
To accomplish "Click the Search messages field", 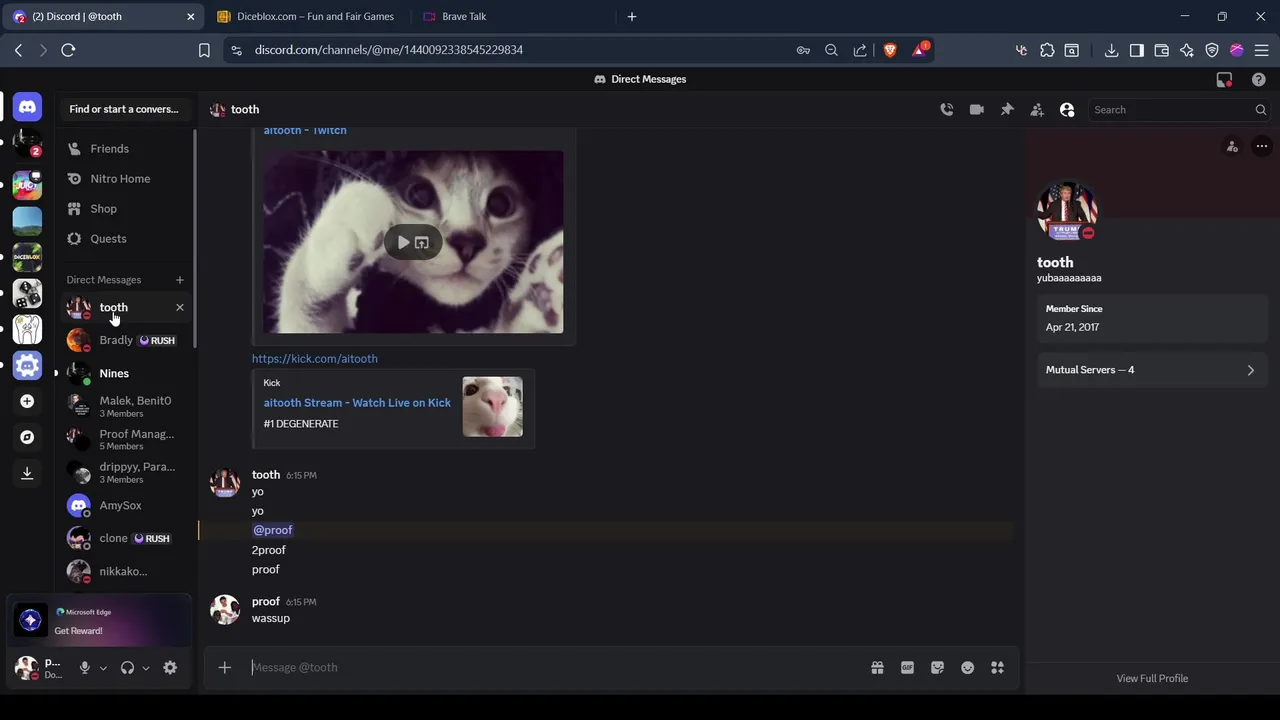I will pyautogui.click(x=1180, y=110).
